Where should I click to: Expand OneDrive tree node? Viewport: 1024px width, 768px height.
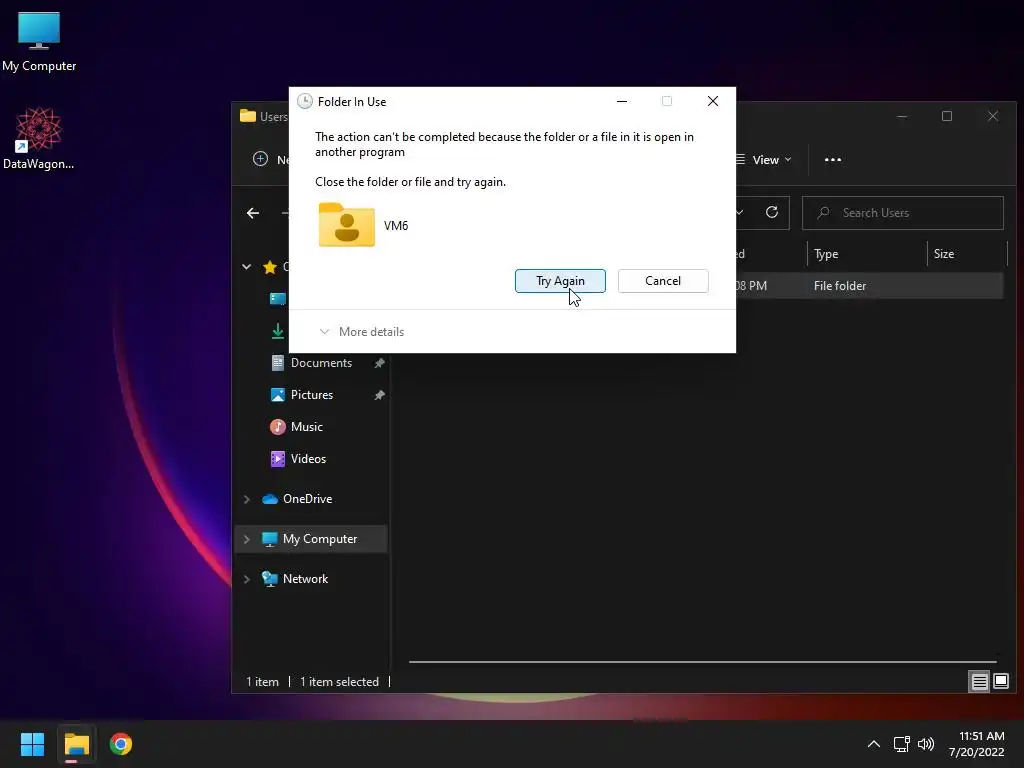(246, 499)
